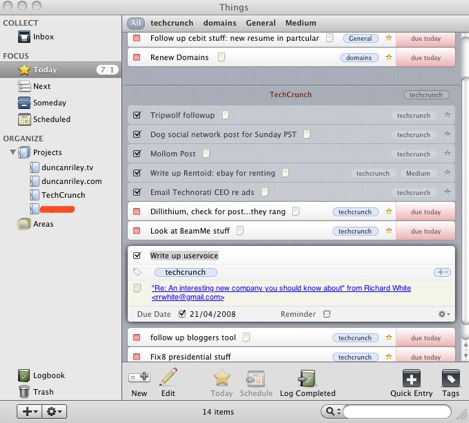Uncheck Tripwolf followup task
This screenshot has width=469, height=423.
pyautogui.click(x=137, y=115)
